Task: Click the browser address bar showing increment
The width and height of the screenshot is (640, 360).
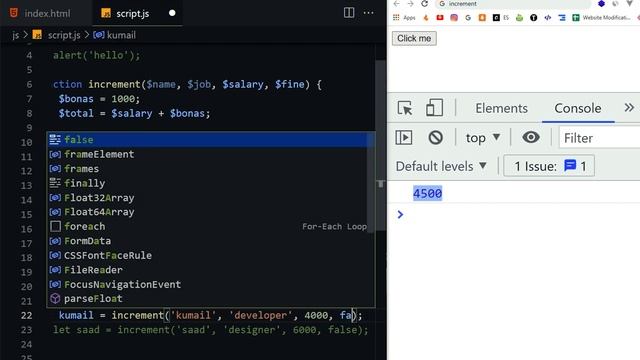Action: [x=513, y=4]
